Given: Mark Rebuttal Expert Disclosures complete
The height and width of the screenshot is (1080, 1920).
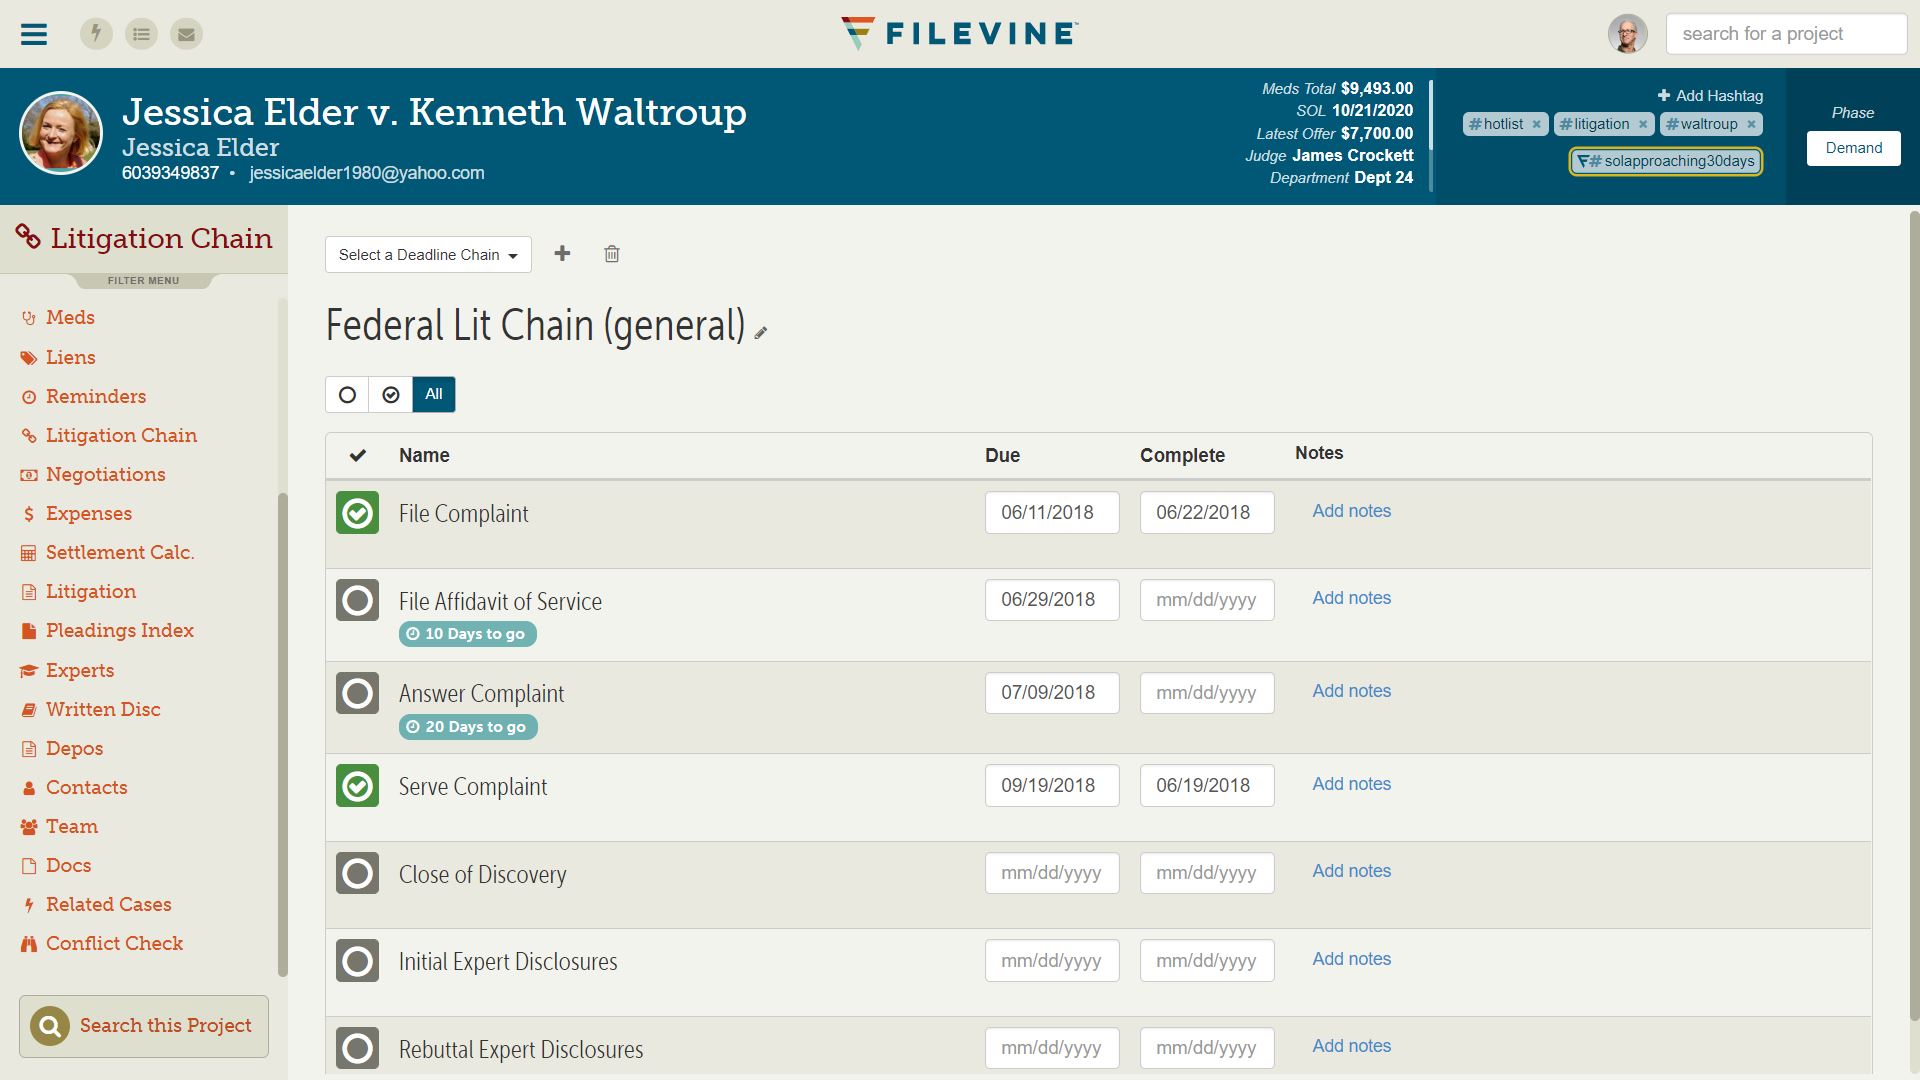Looking at the screenshot, I should pos(357,1048).
